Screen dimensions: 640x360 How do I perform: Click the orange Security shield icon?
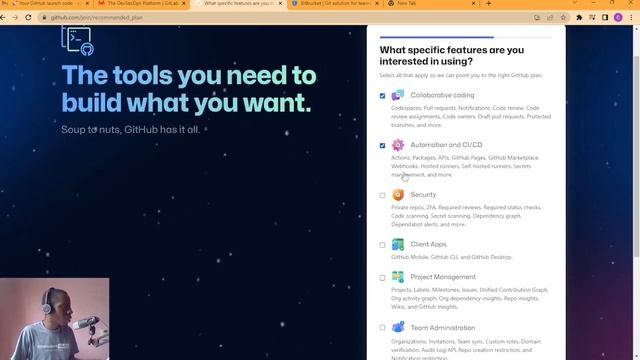pos(398,195)
